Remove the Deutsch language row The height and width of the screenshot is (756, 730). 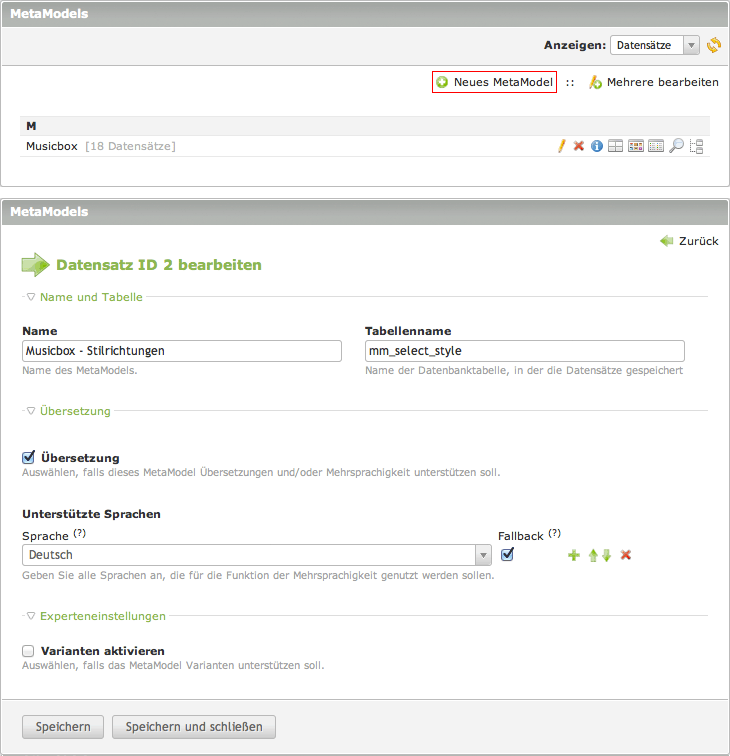point(626,555)
